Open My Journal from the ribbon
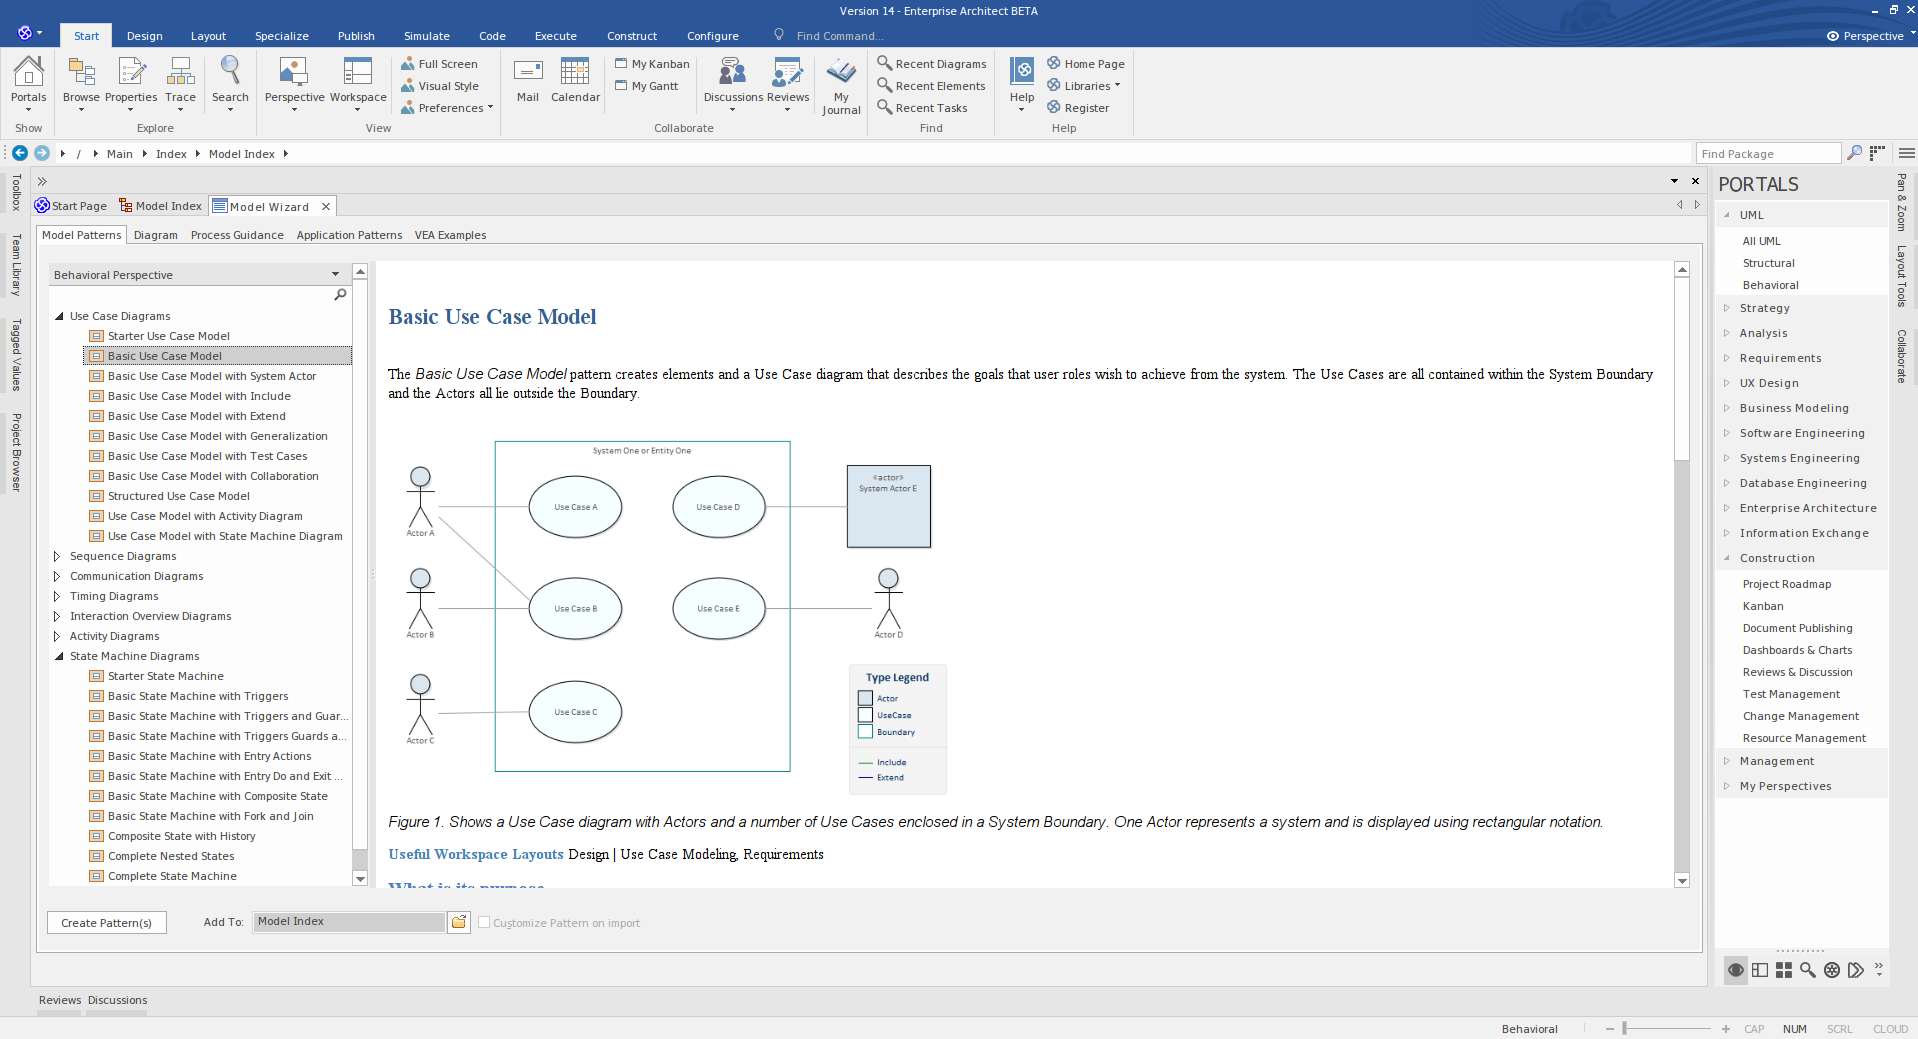Image resolution: width=1918 pixels, height=1039 pixels. click(841, 85)
